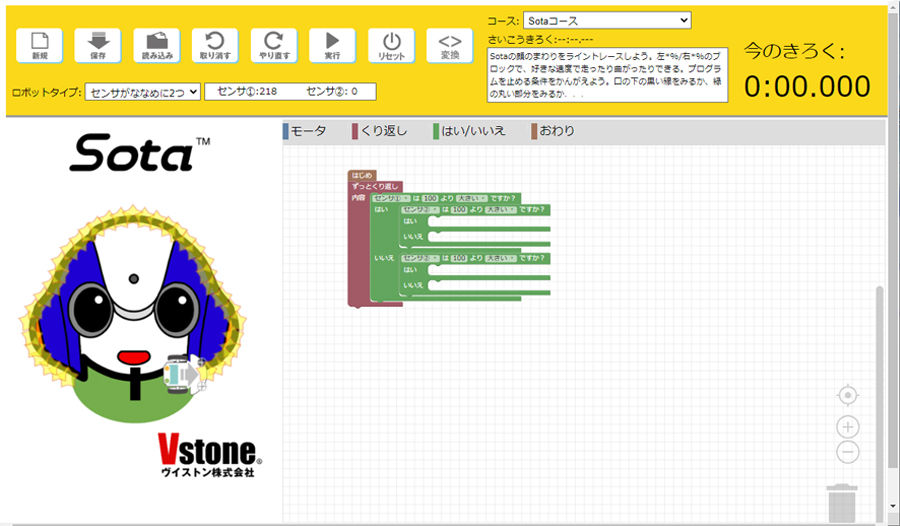Image resolution: width=900 pixels, height=526 pixels.
Task: Open the ロボットタイプ dropdown
Action: click(x=142, y=92)
